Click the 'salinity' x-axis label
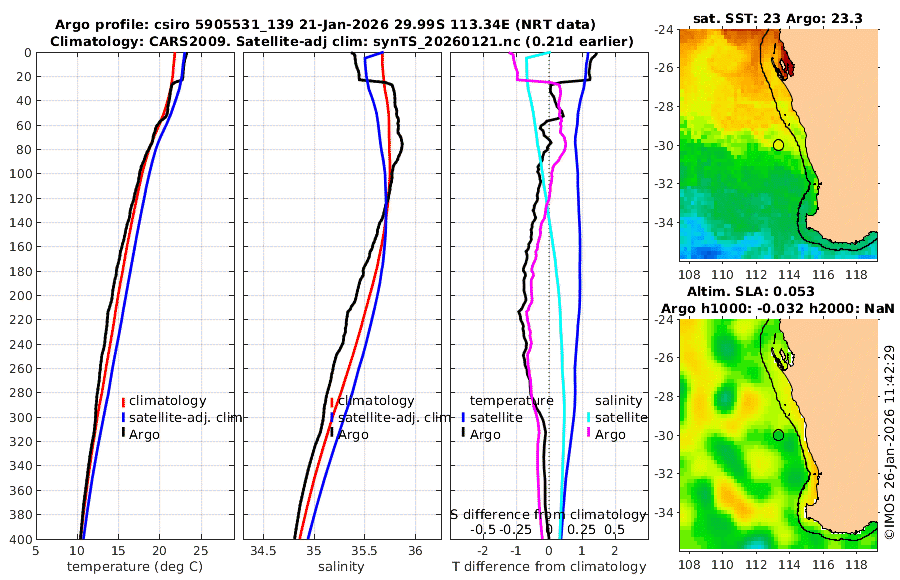The height and width of the screenshot is (580, 900). click(341, 567)
